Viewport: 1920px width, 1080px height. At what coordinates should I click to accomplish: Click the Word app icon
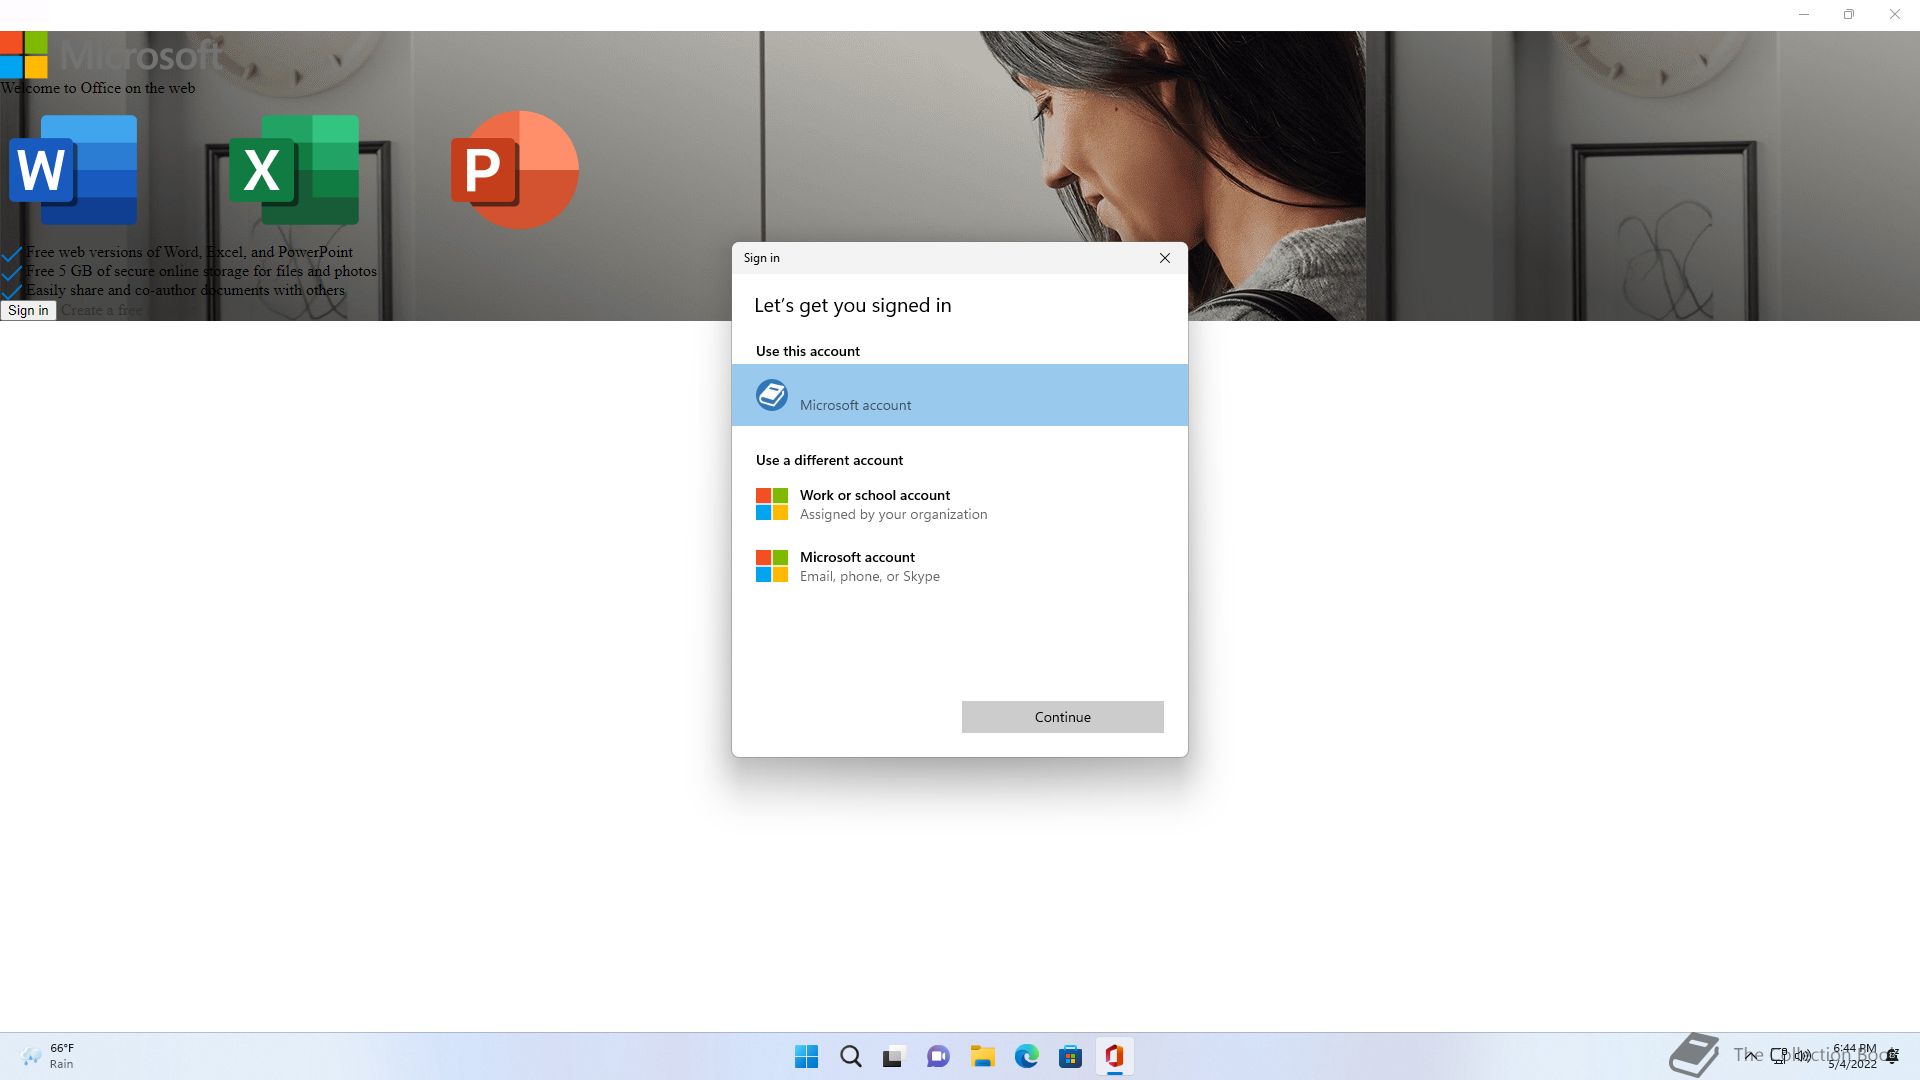coord(73,169)
